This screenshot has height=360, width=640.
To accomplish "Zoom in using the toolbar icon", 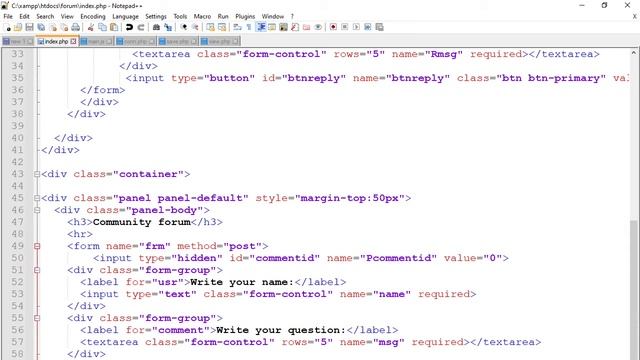I will click(x=184, y=27).
